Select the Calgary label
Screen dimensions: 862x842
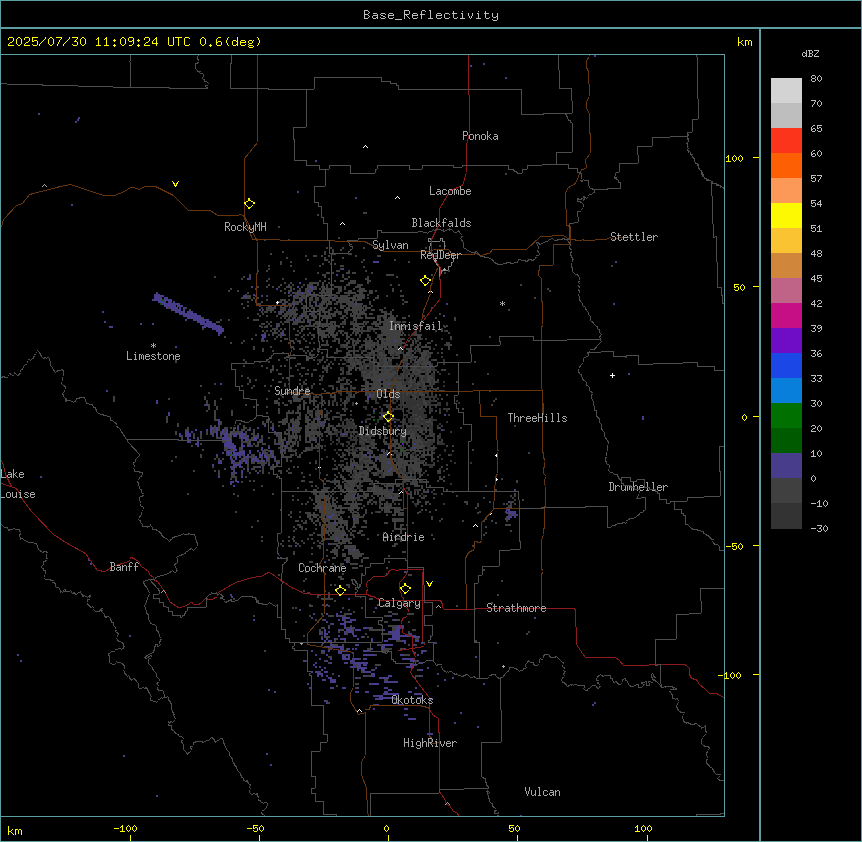click(x=399, y=603)
